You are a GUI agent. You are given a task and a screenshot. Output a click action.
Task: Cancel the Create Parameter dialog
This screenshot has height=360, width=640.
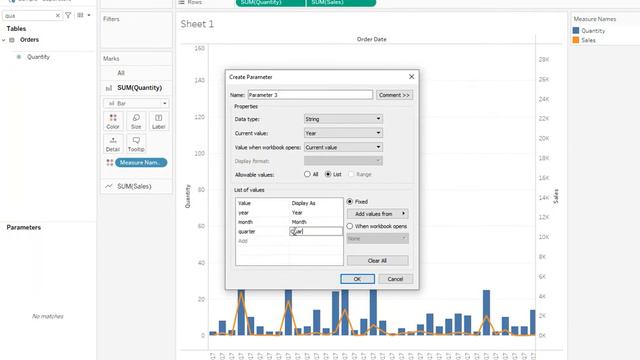(x=395, y=279)
